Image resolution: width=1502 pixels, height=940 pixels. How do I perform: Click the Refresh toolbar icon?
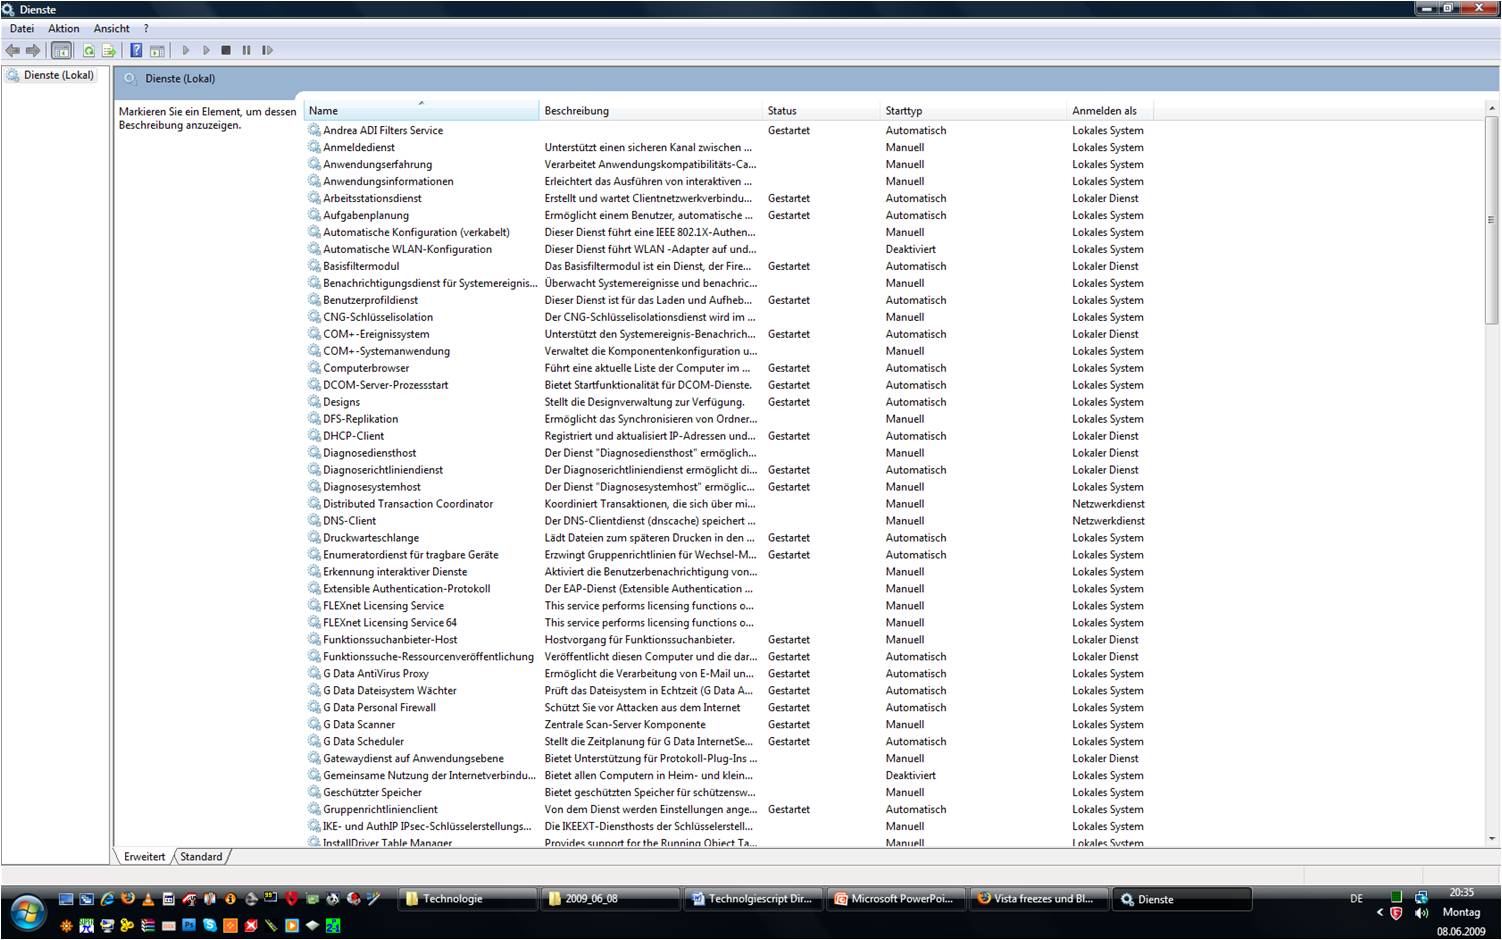(x=89, y=50)
